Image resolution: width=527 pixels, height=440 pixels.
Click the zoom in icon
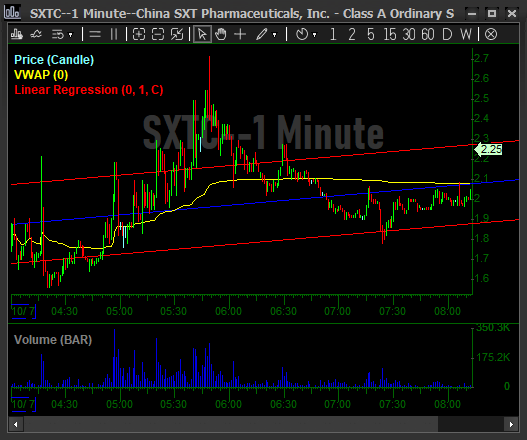click(x=139, y=34)
